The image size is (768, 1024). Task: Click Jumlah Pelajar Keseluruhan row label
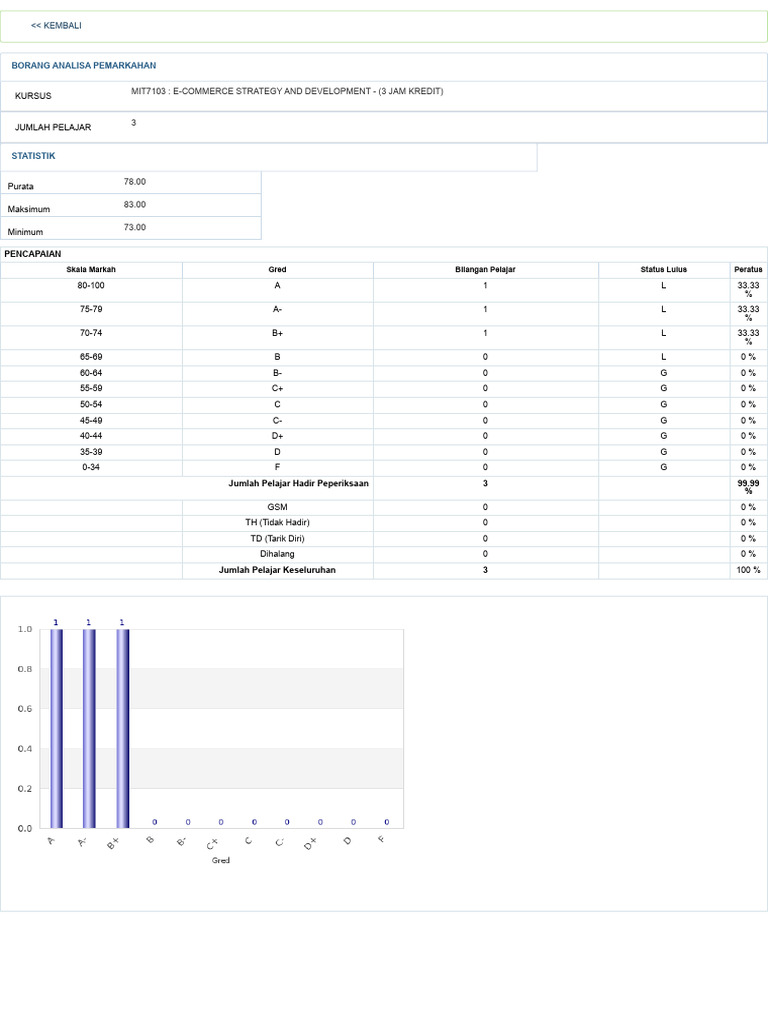[278, 570]
